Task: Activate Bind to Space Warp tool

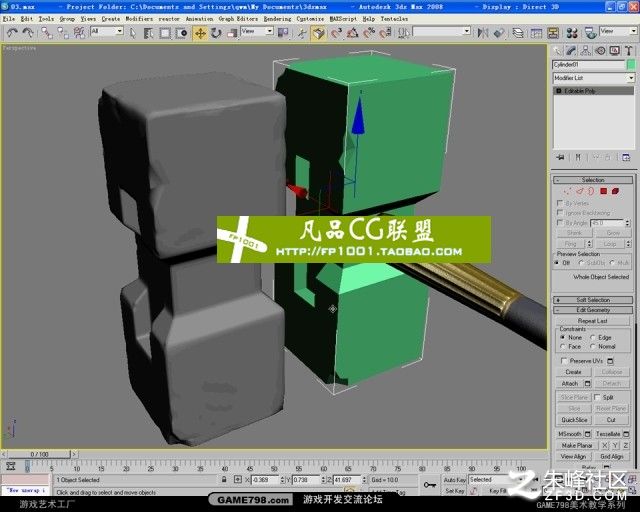Action: pyautogui.click(x=79, y=33)
